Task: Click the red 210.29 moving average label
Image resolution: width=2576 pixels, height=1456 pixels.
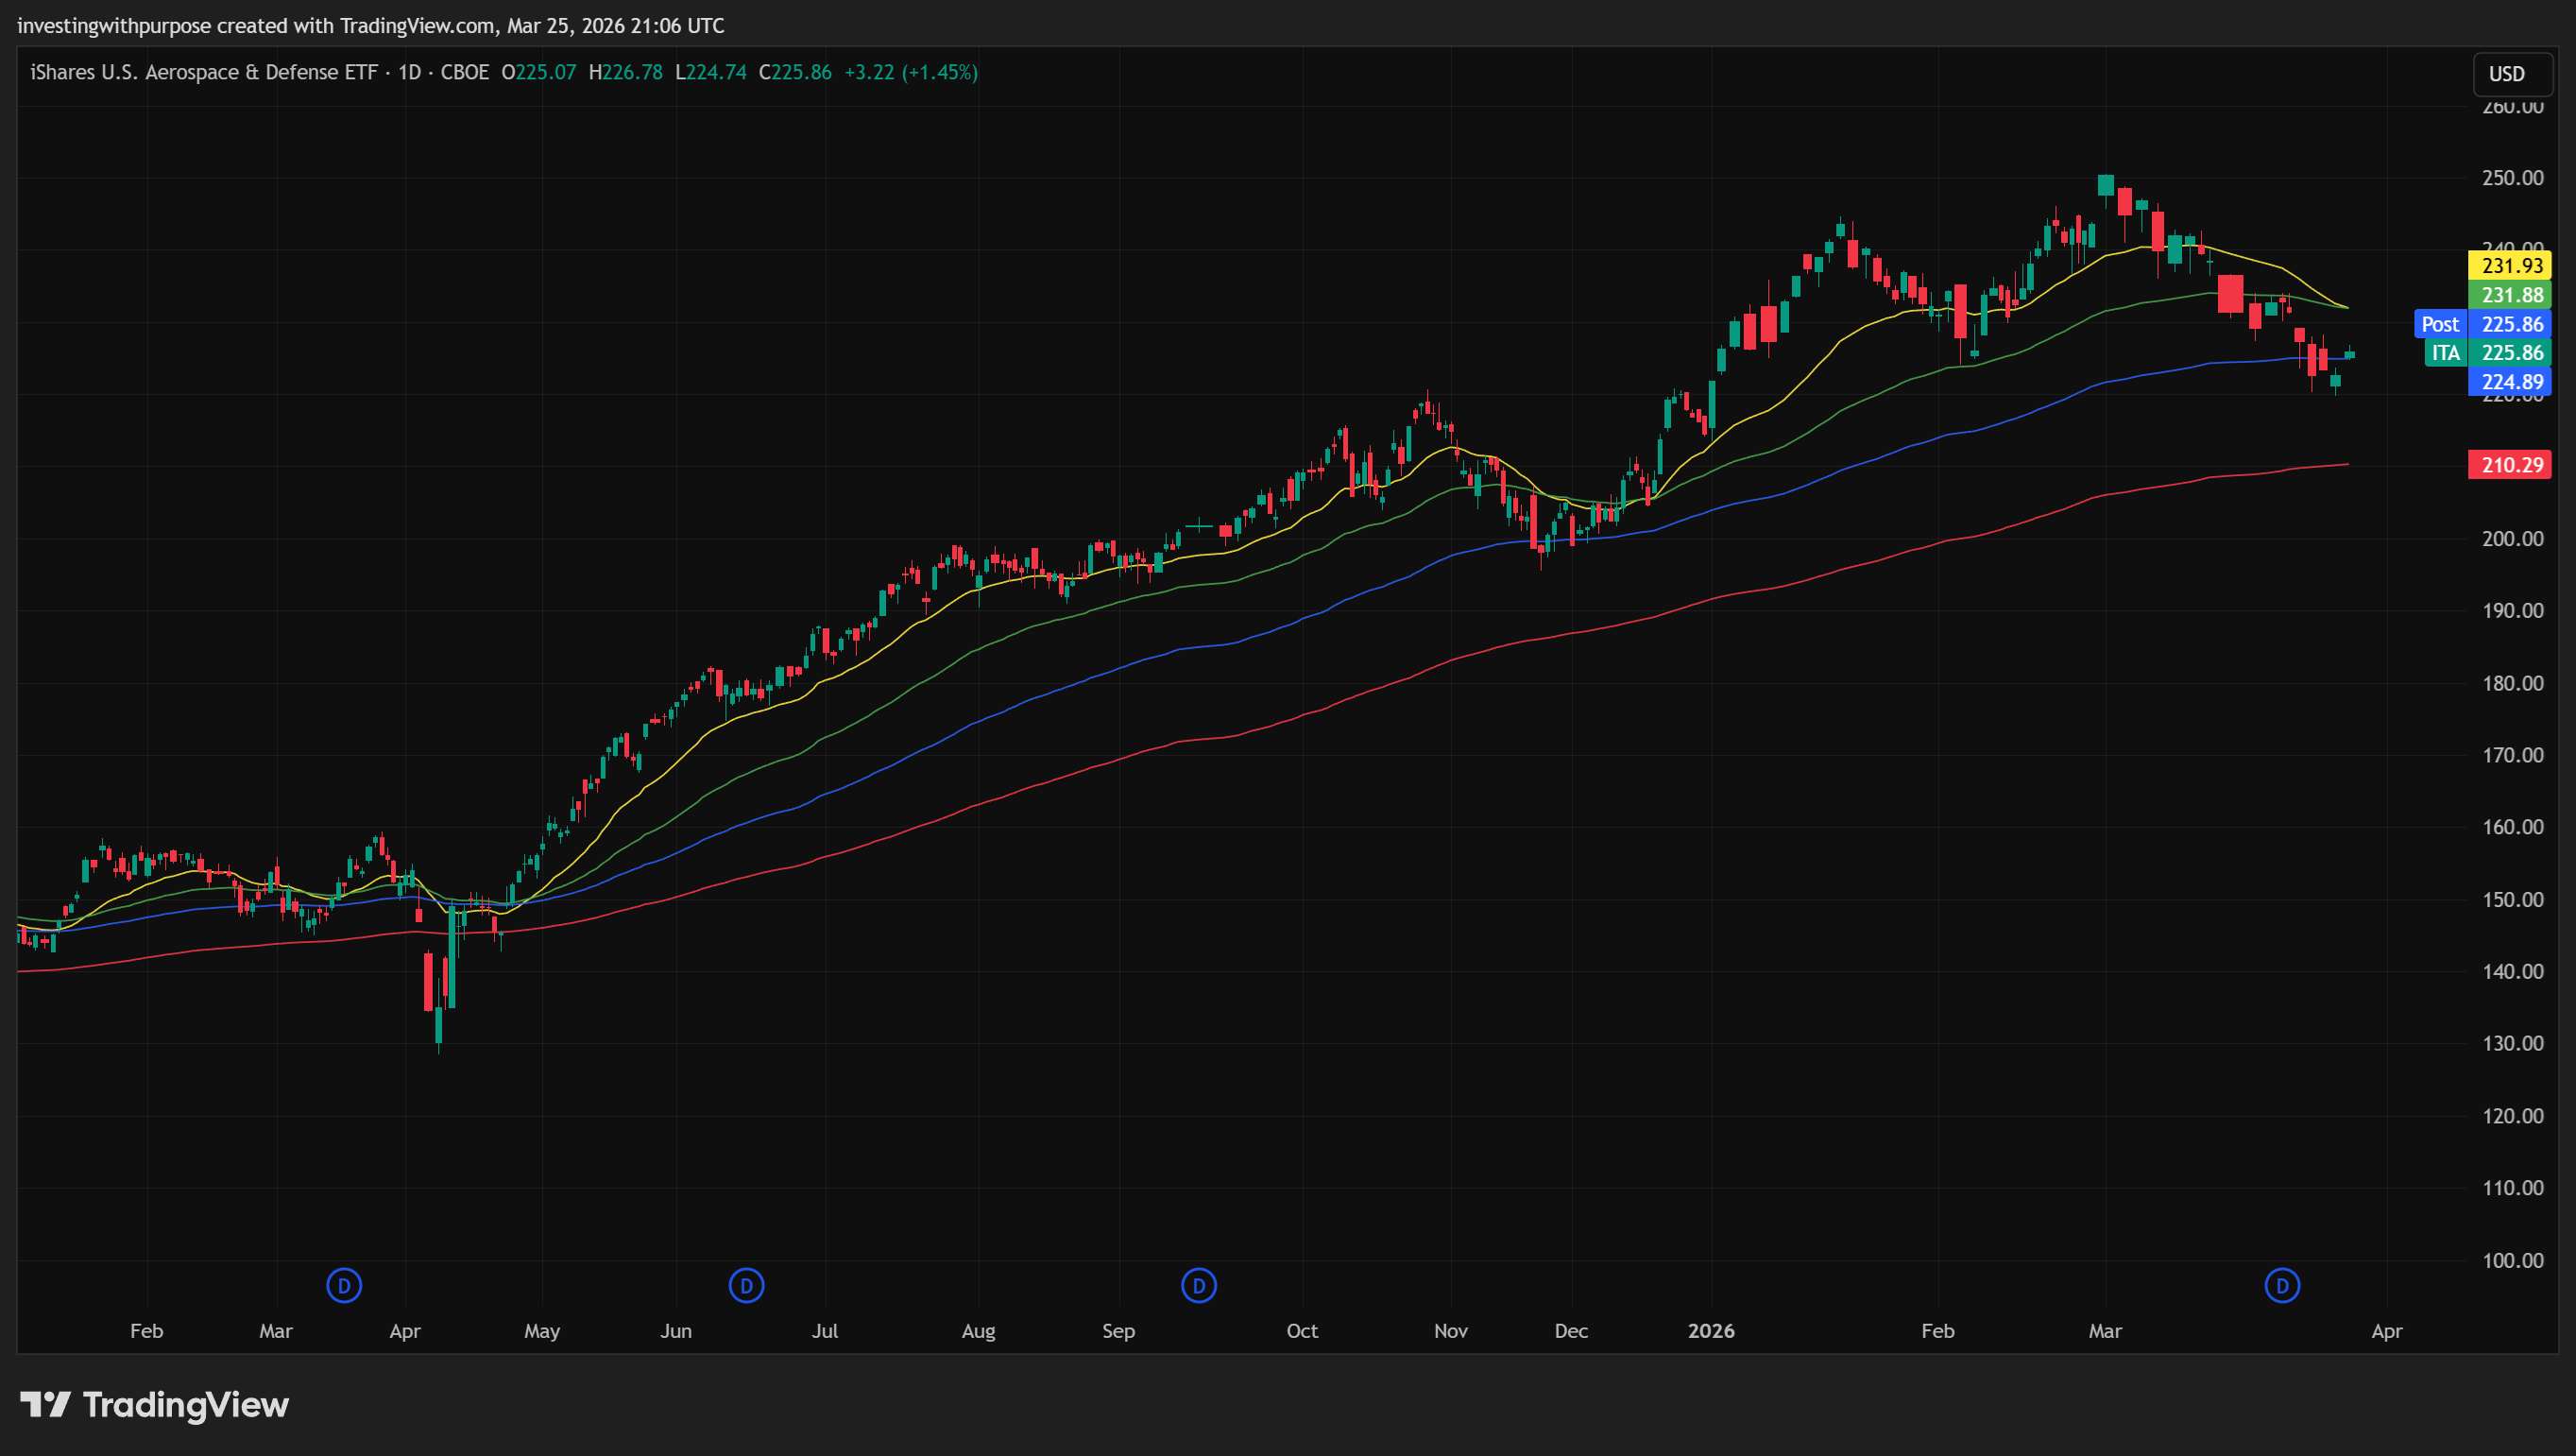Action: point(2510,465)
